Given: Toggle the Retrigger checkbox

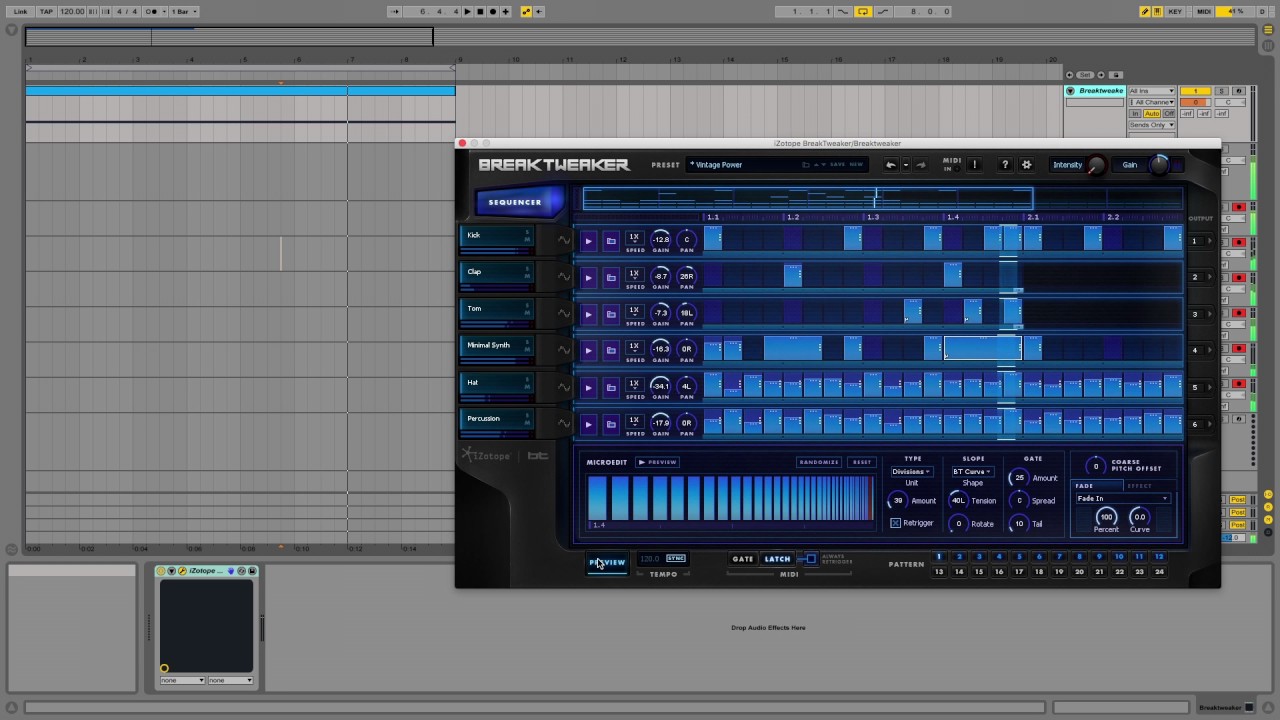Looking at the screenshot, I should coord(895,523).
